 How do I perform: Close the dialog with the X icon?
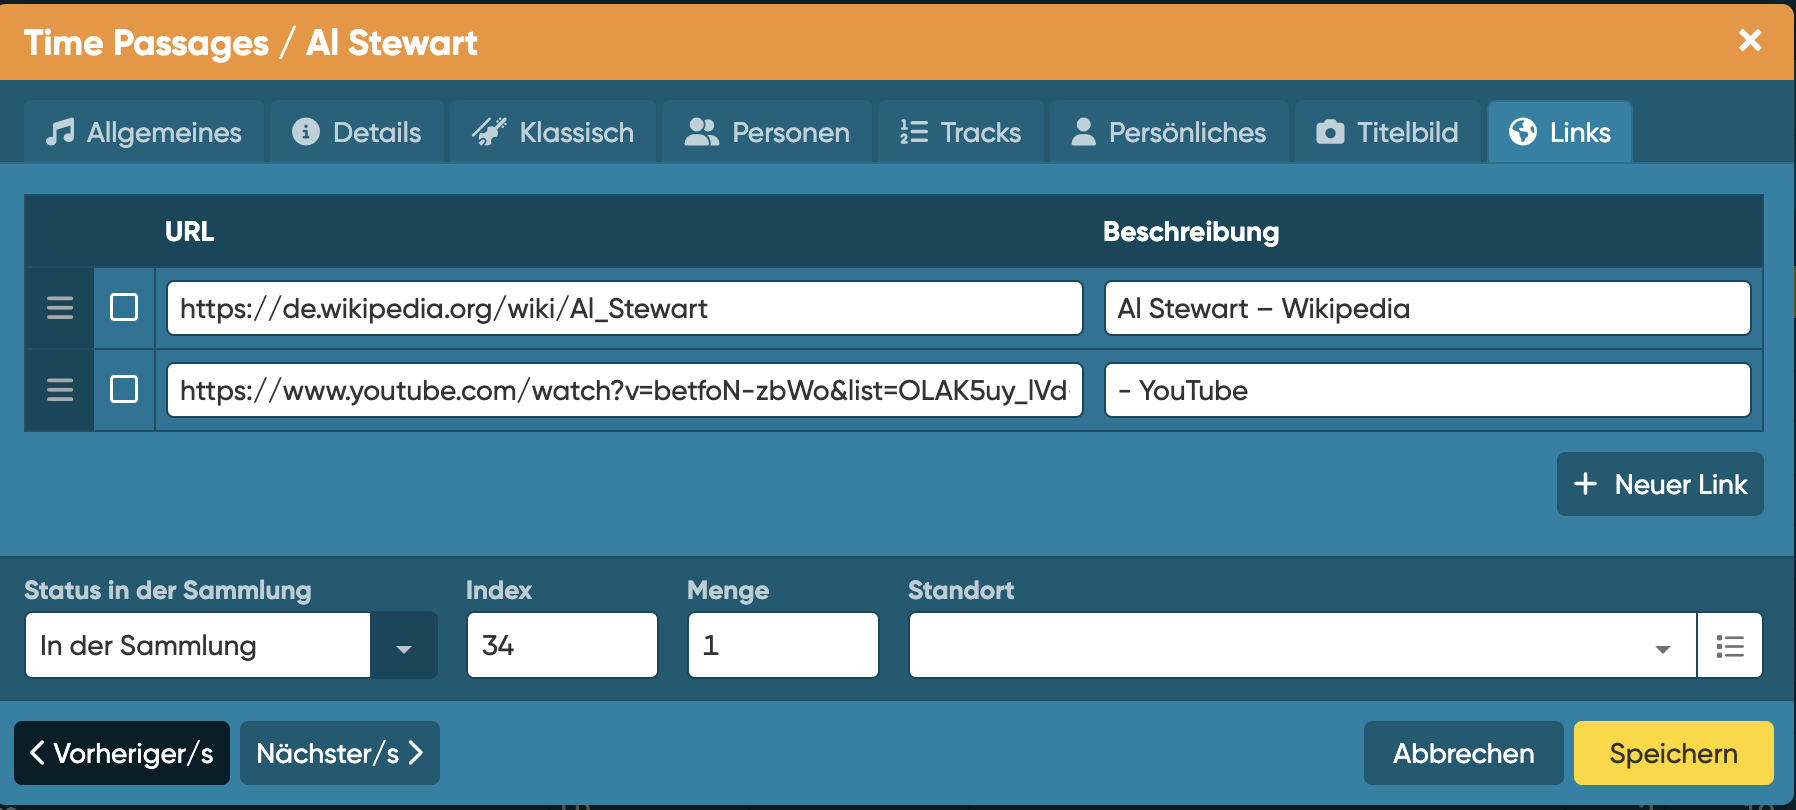pos(1749,41)
